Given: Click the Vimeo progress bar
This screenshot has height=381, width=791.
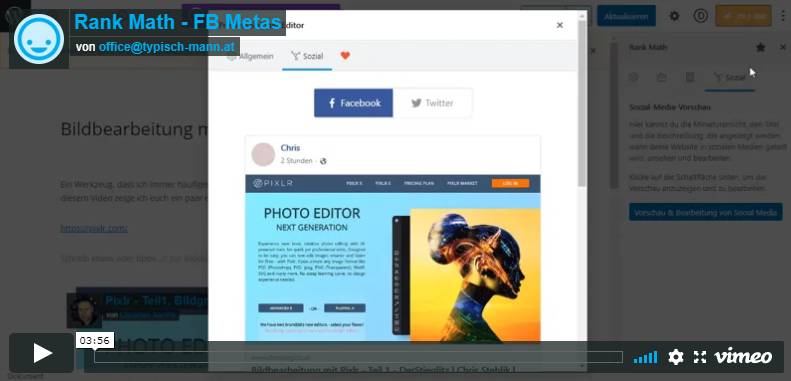Looking at the screenshot, I should point(358,357).
